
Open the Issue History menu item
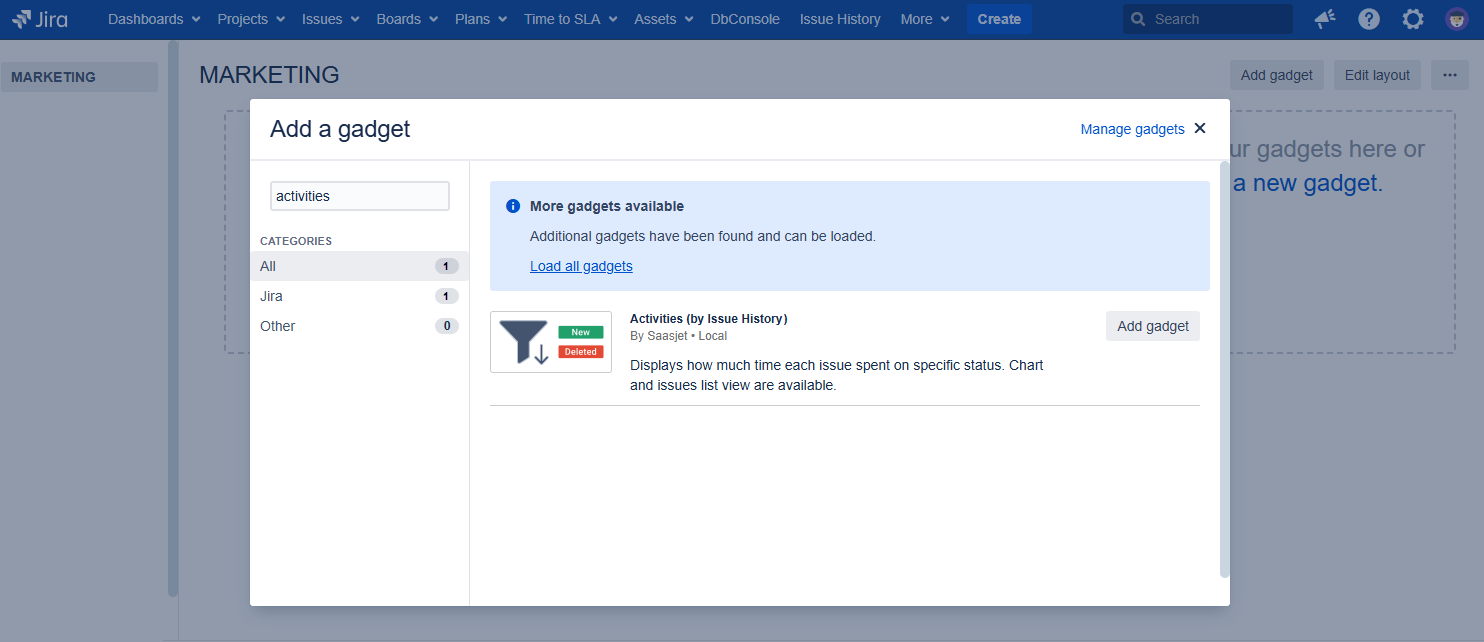pyautogui.click(x=840, y=19)
